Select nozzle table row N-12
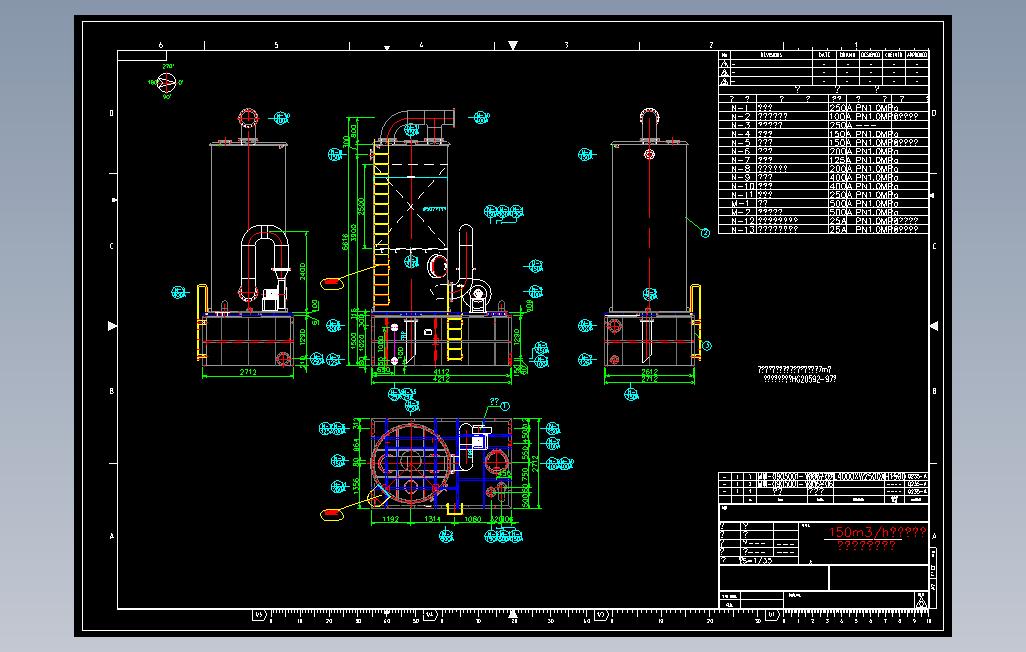 [823, 221]
